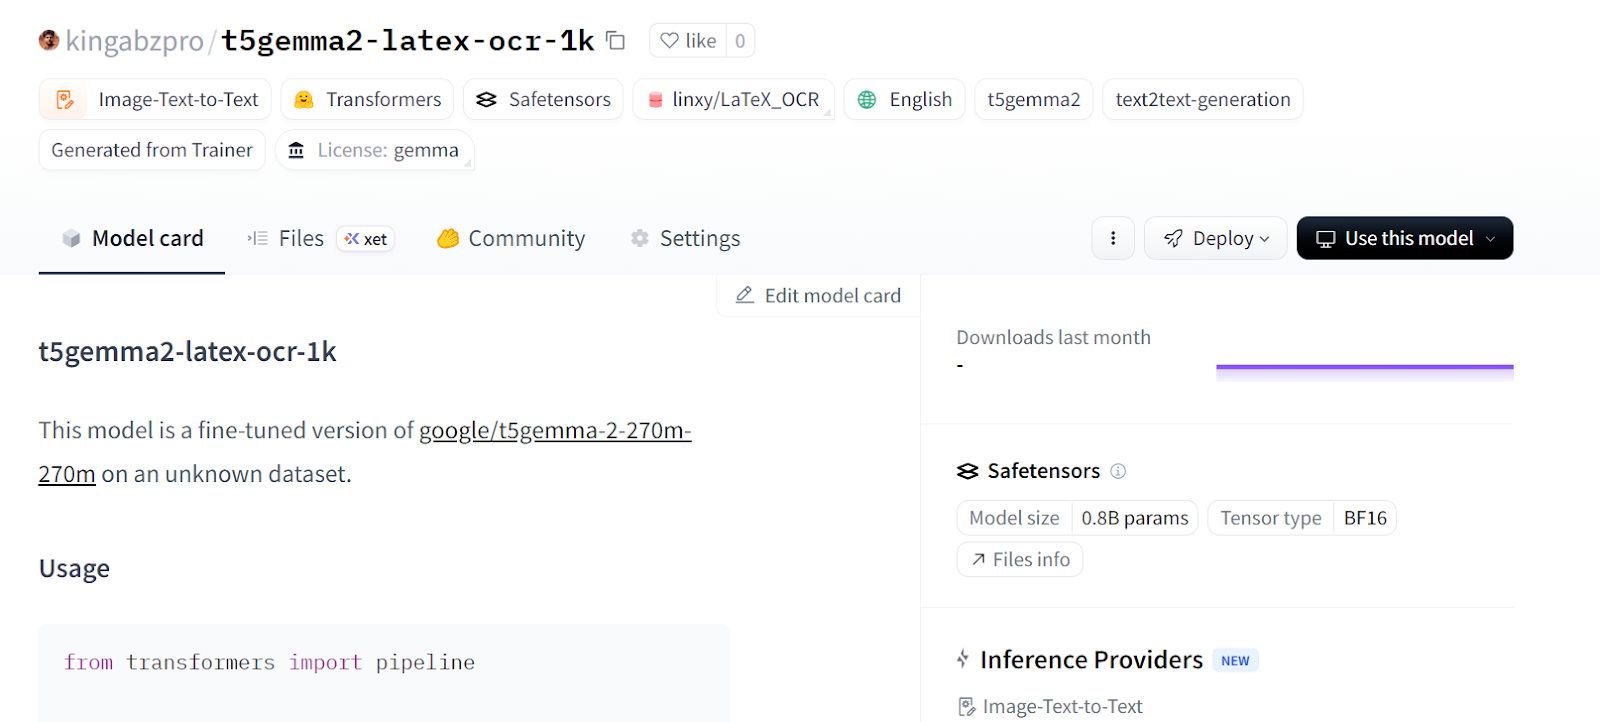Click the downloads last month chart line
Viewport: 1600px width, 722px height.
1364,368
